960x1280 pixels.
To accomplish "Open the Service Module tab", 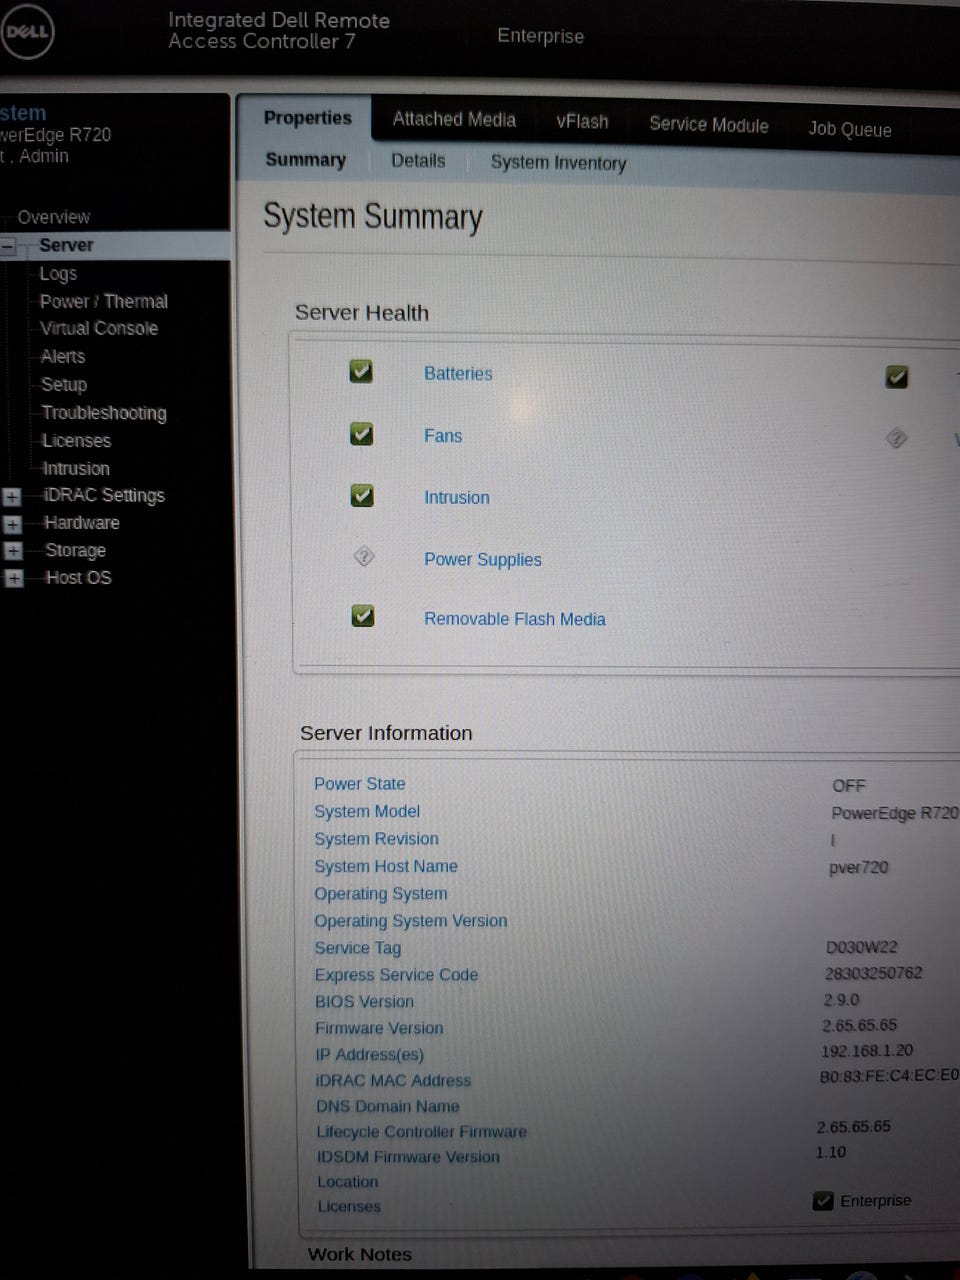I will [708, 125].
